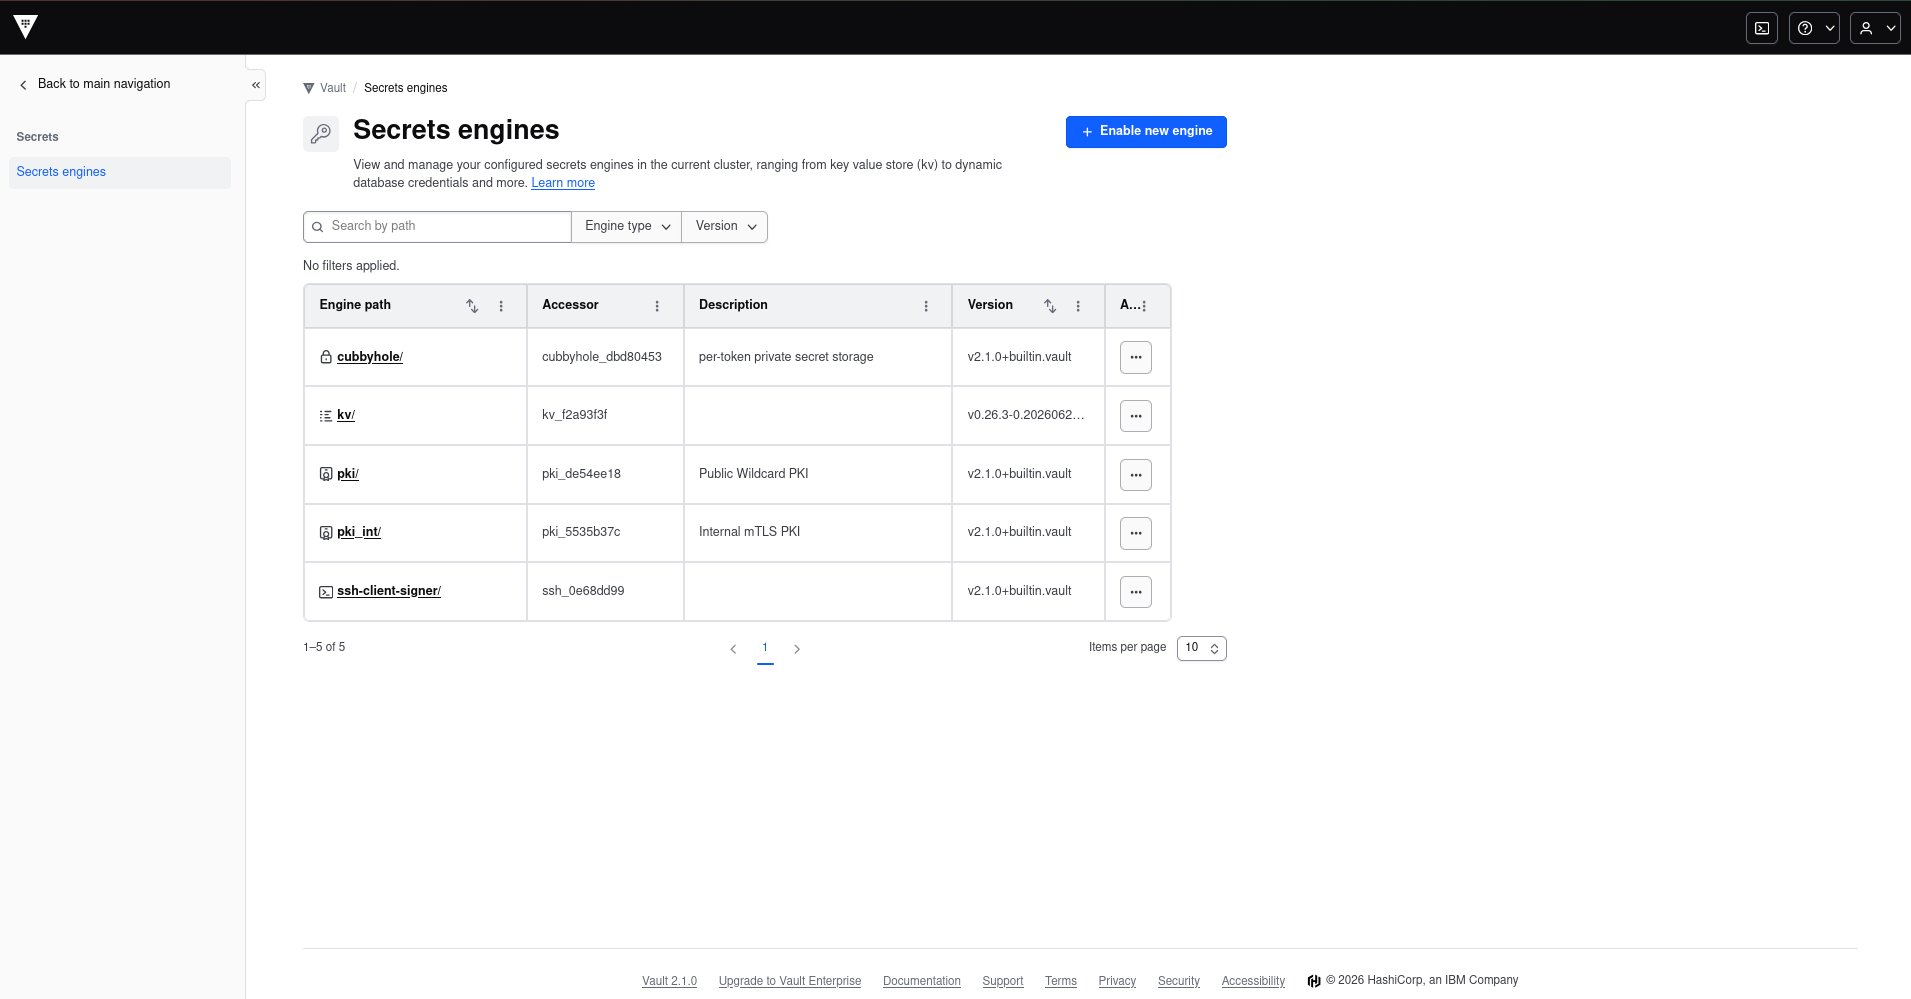
Task: Select page 1 in pagination
Action: [765, 648]
